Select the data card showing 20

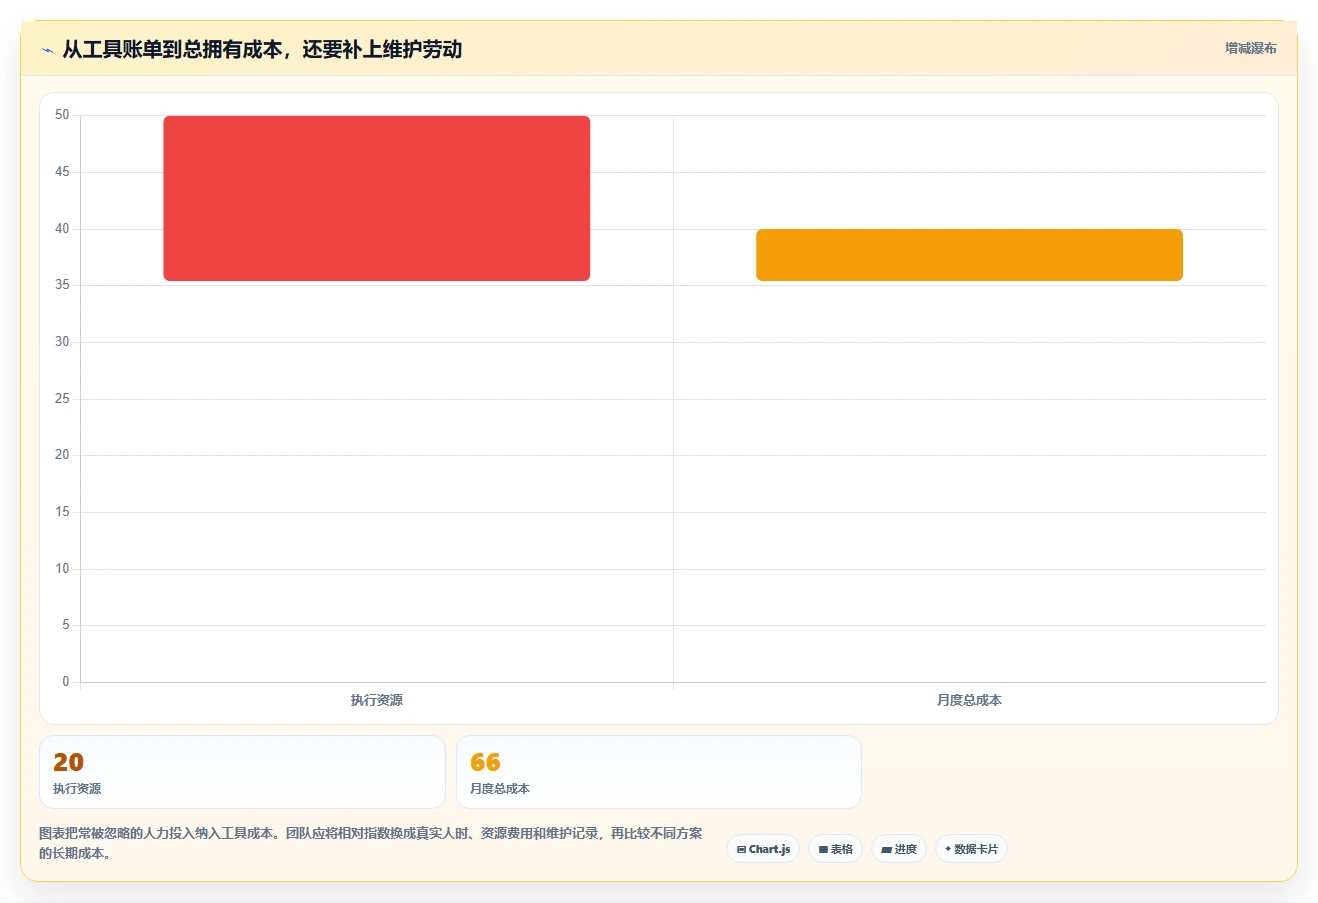pos(242,772)
